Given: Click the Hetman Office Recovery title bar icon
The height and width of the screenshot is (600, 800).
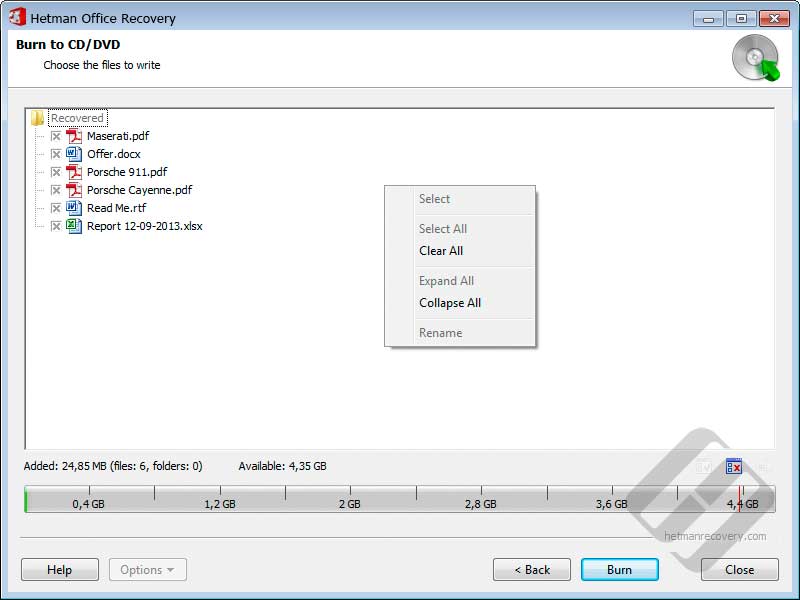Looking at the screenshot, I should (x=17, y=17).
